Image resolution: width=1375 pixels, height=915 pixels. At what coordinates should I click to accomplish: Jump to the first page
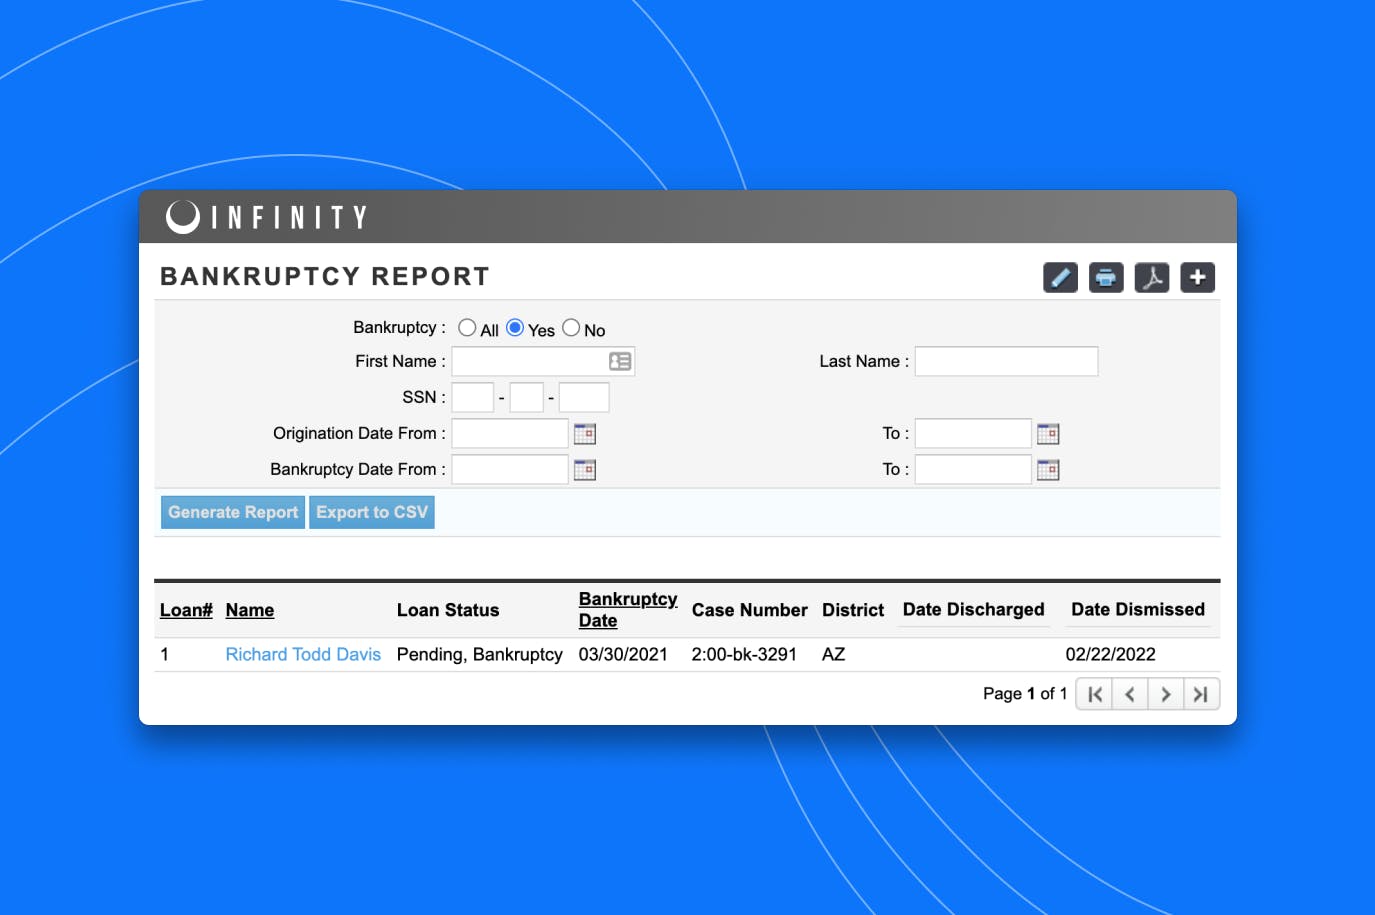(x=1093, y=693)
